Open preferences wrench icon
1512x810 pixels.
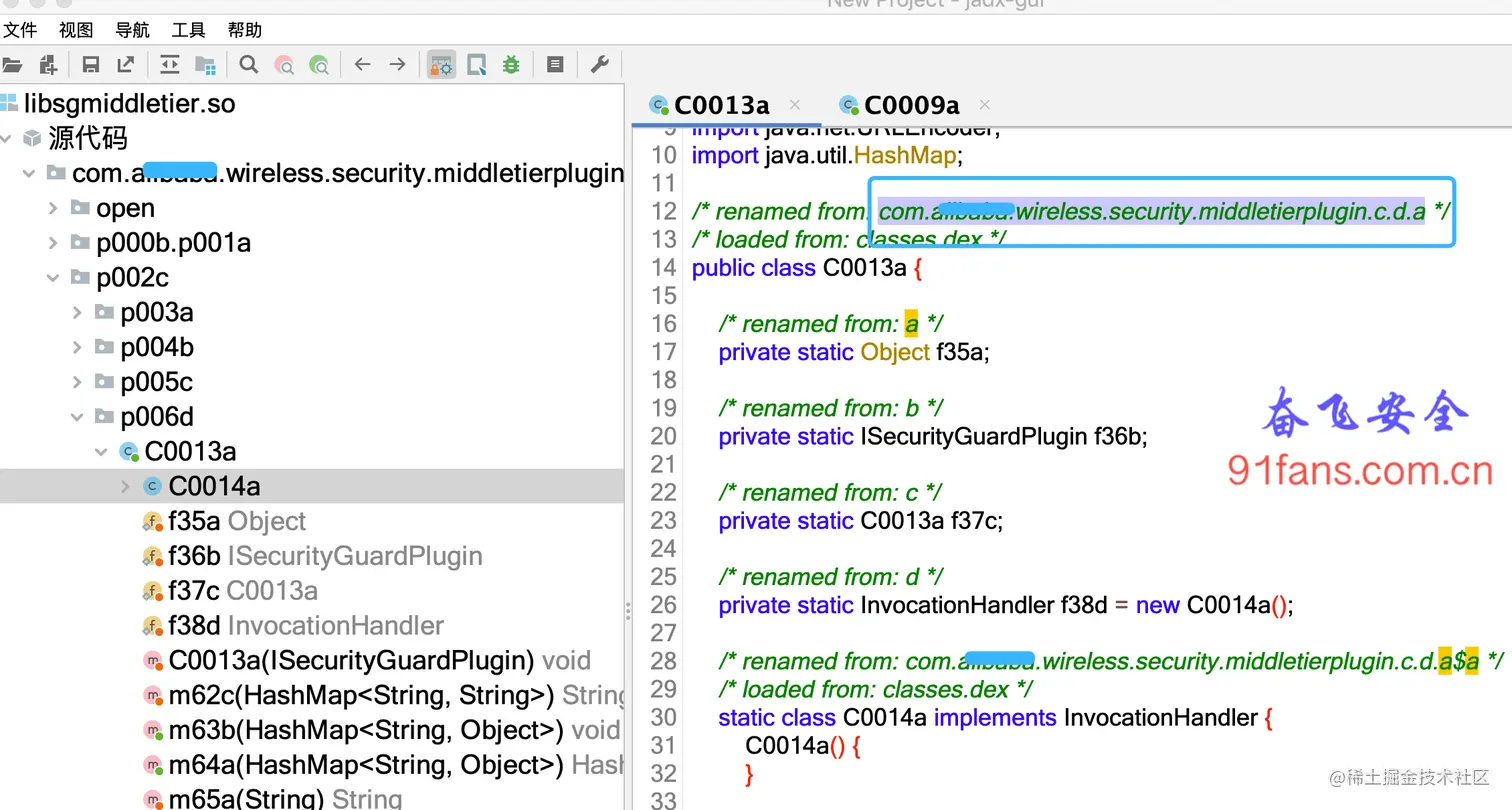[599, 65]
